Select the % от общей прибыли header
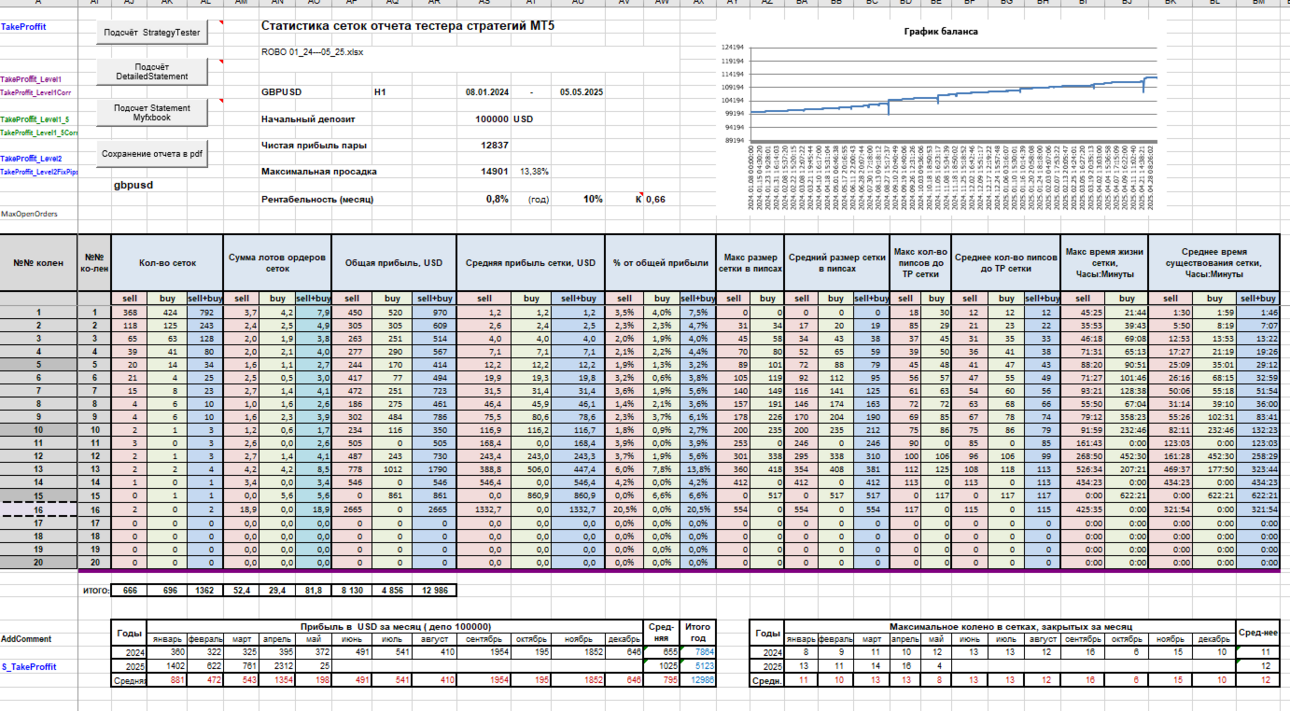Viewport: 1290px width, 711px height. tap(660, 263)
